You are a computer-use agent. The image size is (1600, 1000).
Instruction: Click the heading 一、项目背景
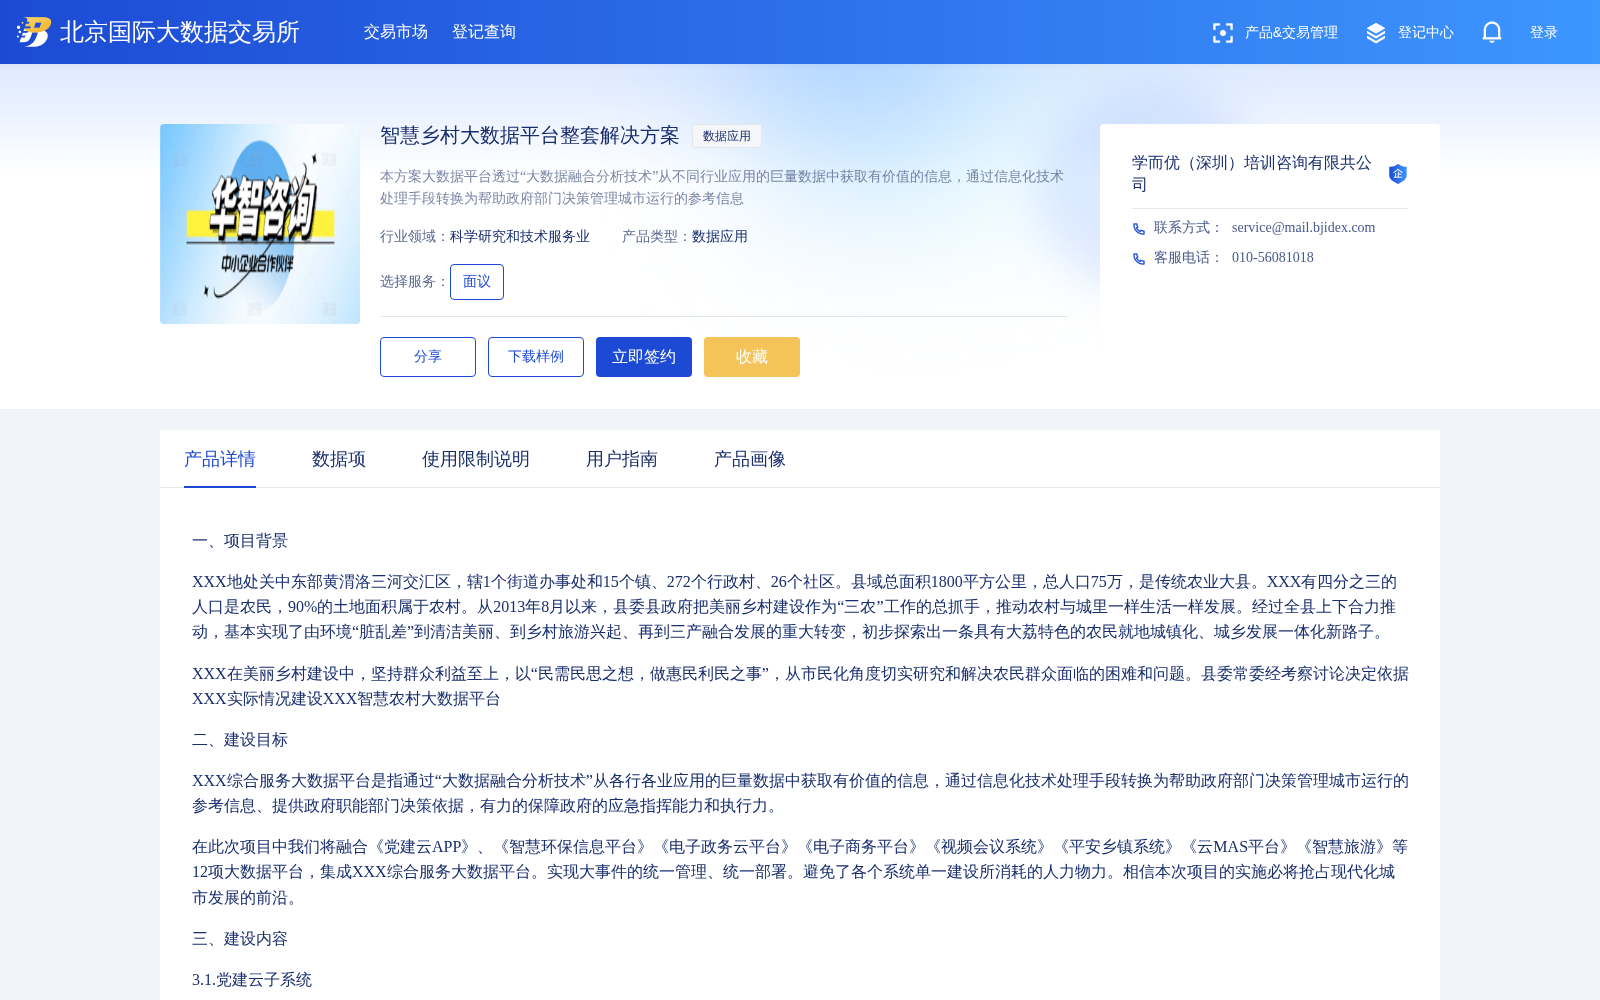(240, 541)
